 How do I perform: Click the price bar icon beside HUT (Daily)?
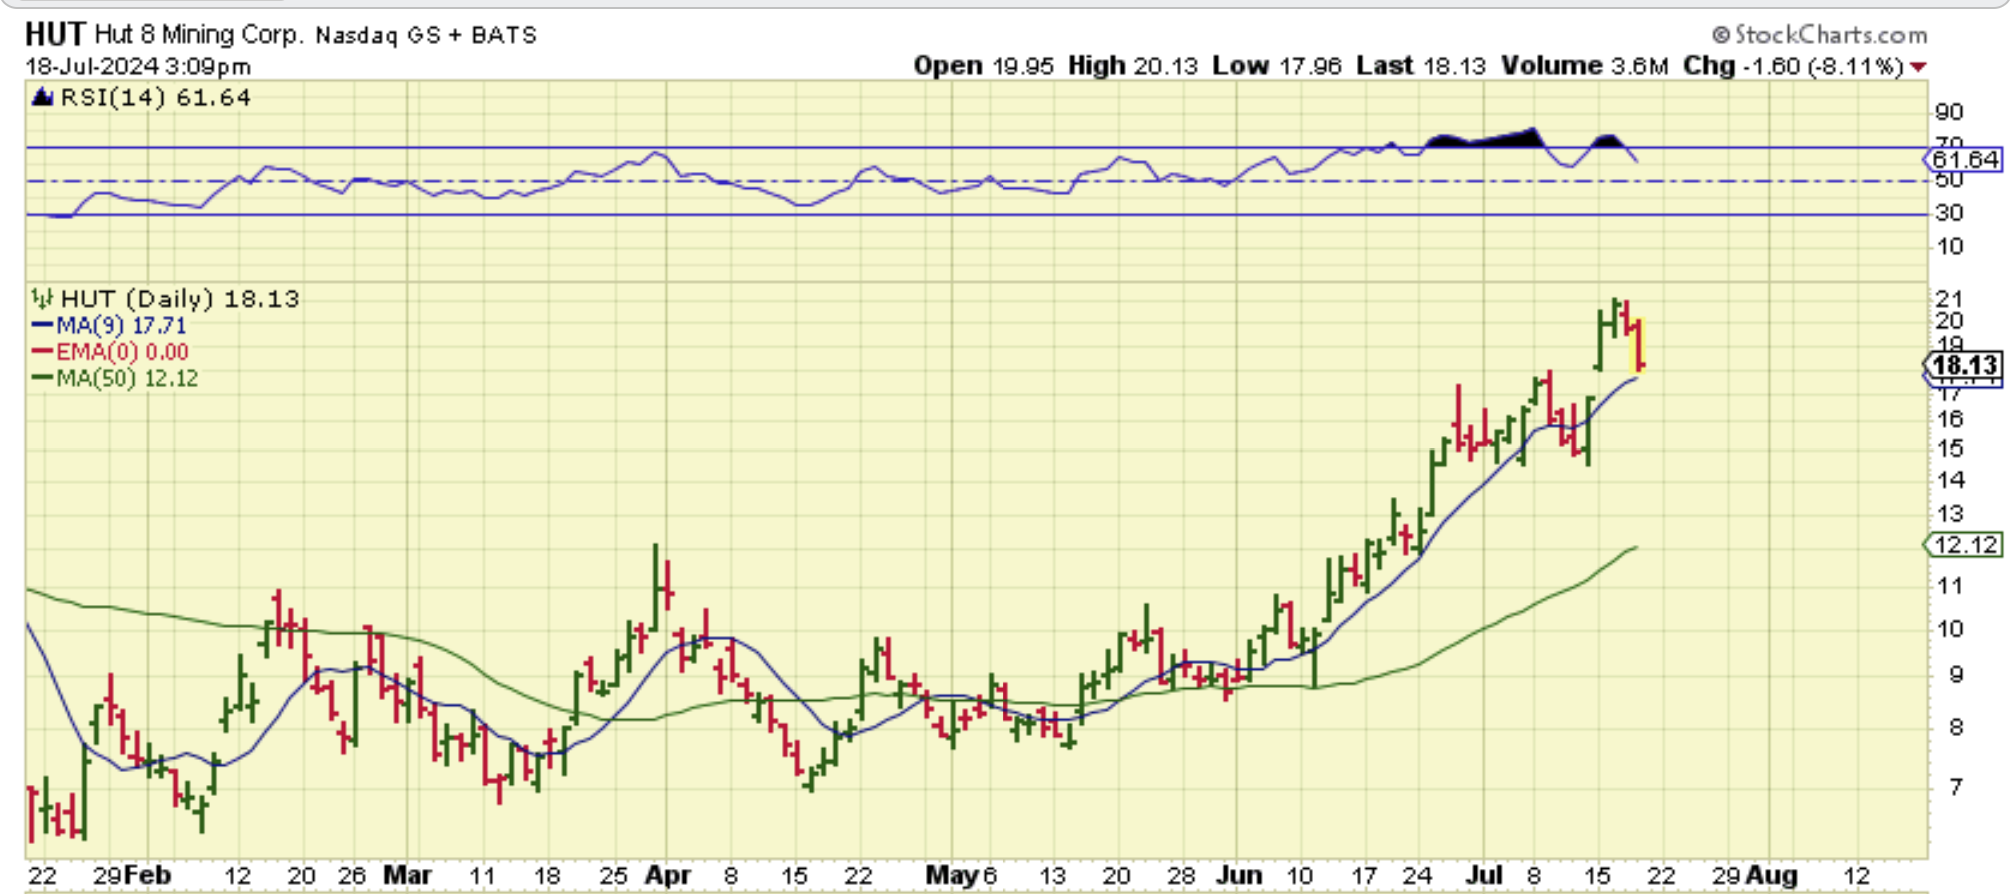pyautogui.click(x=42, y=298)
